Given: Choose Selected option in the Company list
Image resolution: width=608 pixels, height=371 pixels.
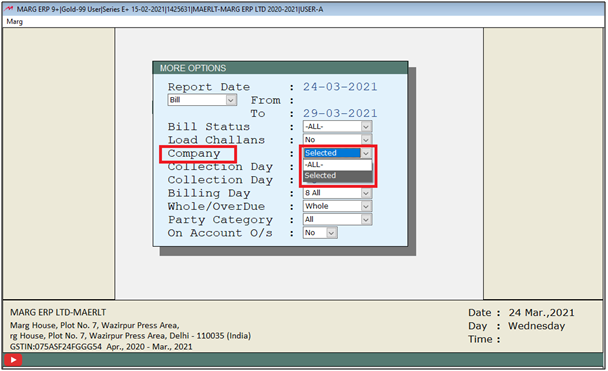Looking at the screenshot, I should pyautogui.click(x=337, y=176).
